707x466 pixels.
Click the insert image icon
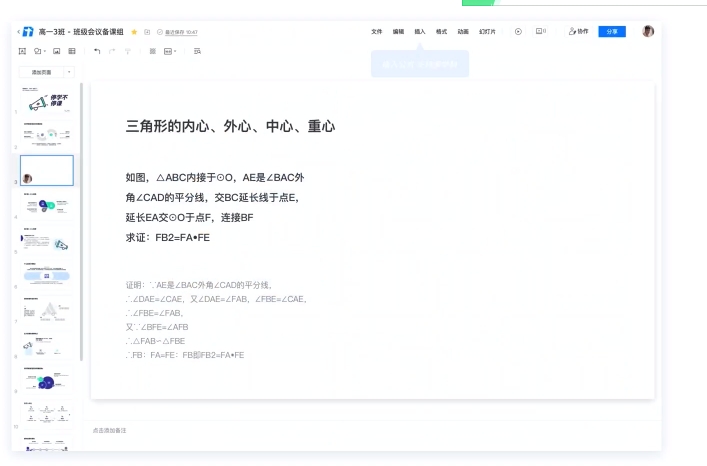click(x=56, y=51)
